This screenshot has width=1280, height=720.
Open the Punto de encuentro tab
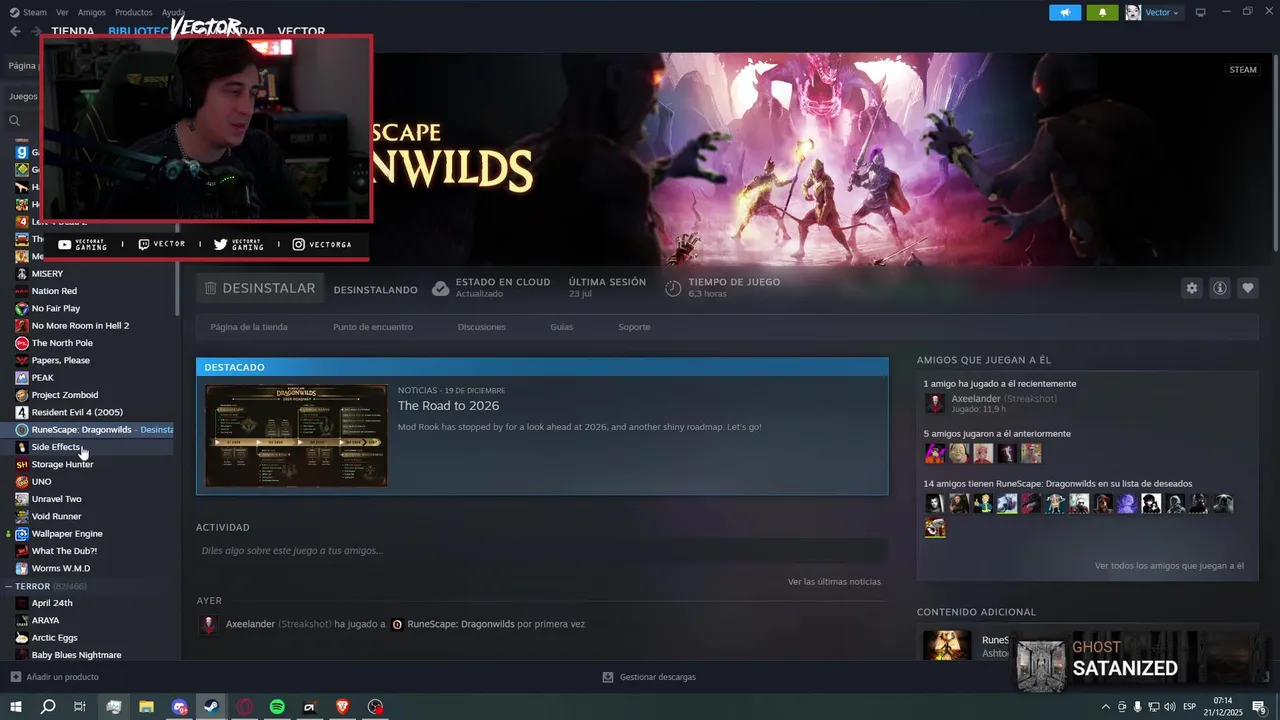pos(373,327)
